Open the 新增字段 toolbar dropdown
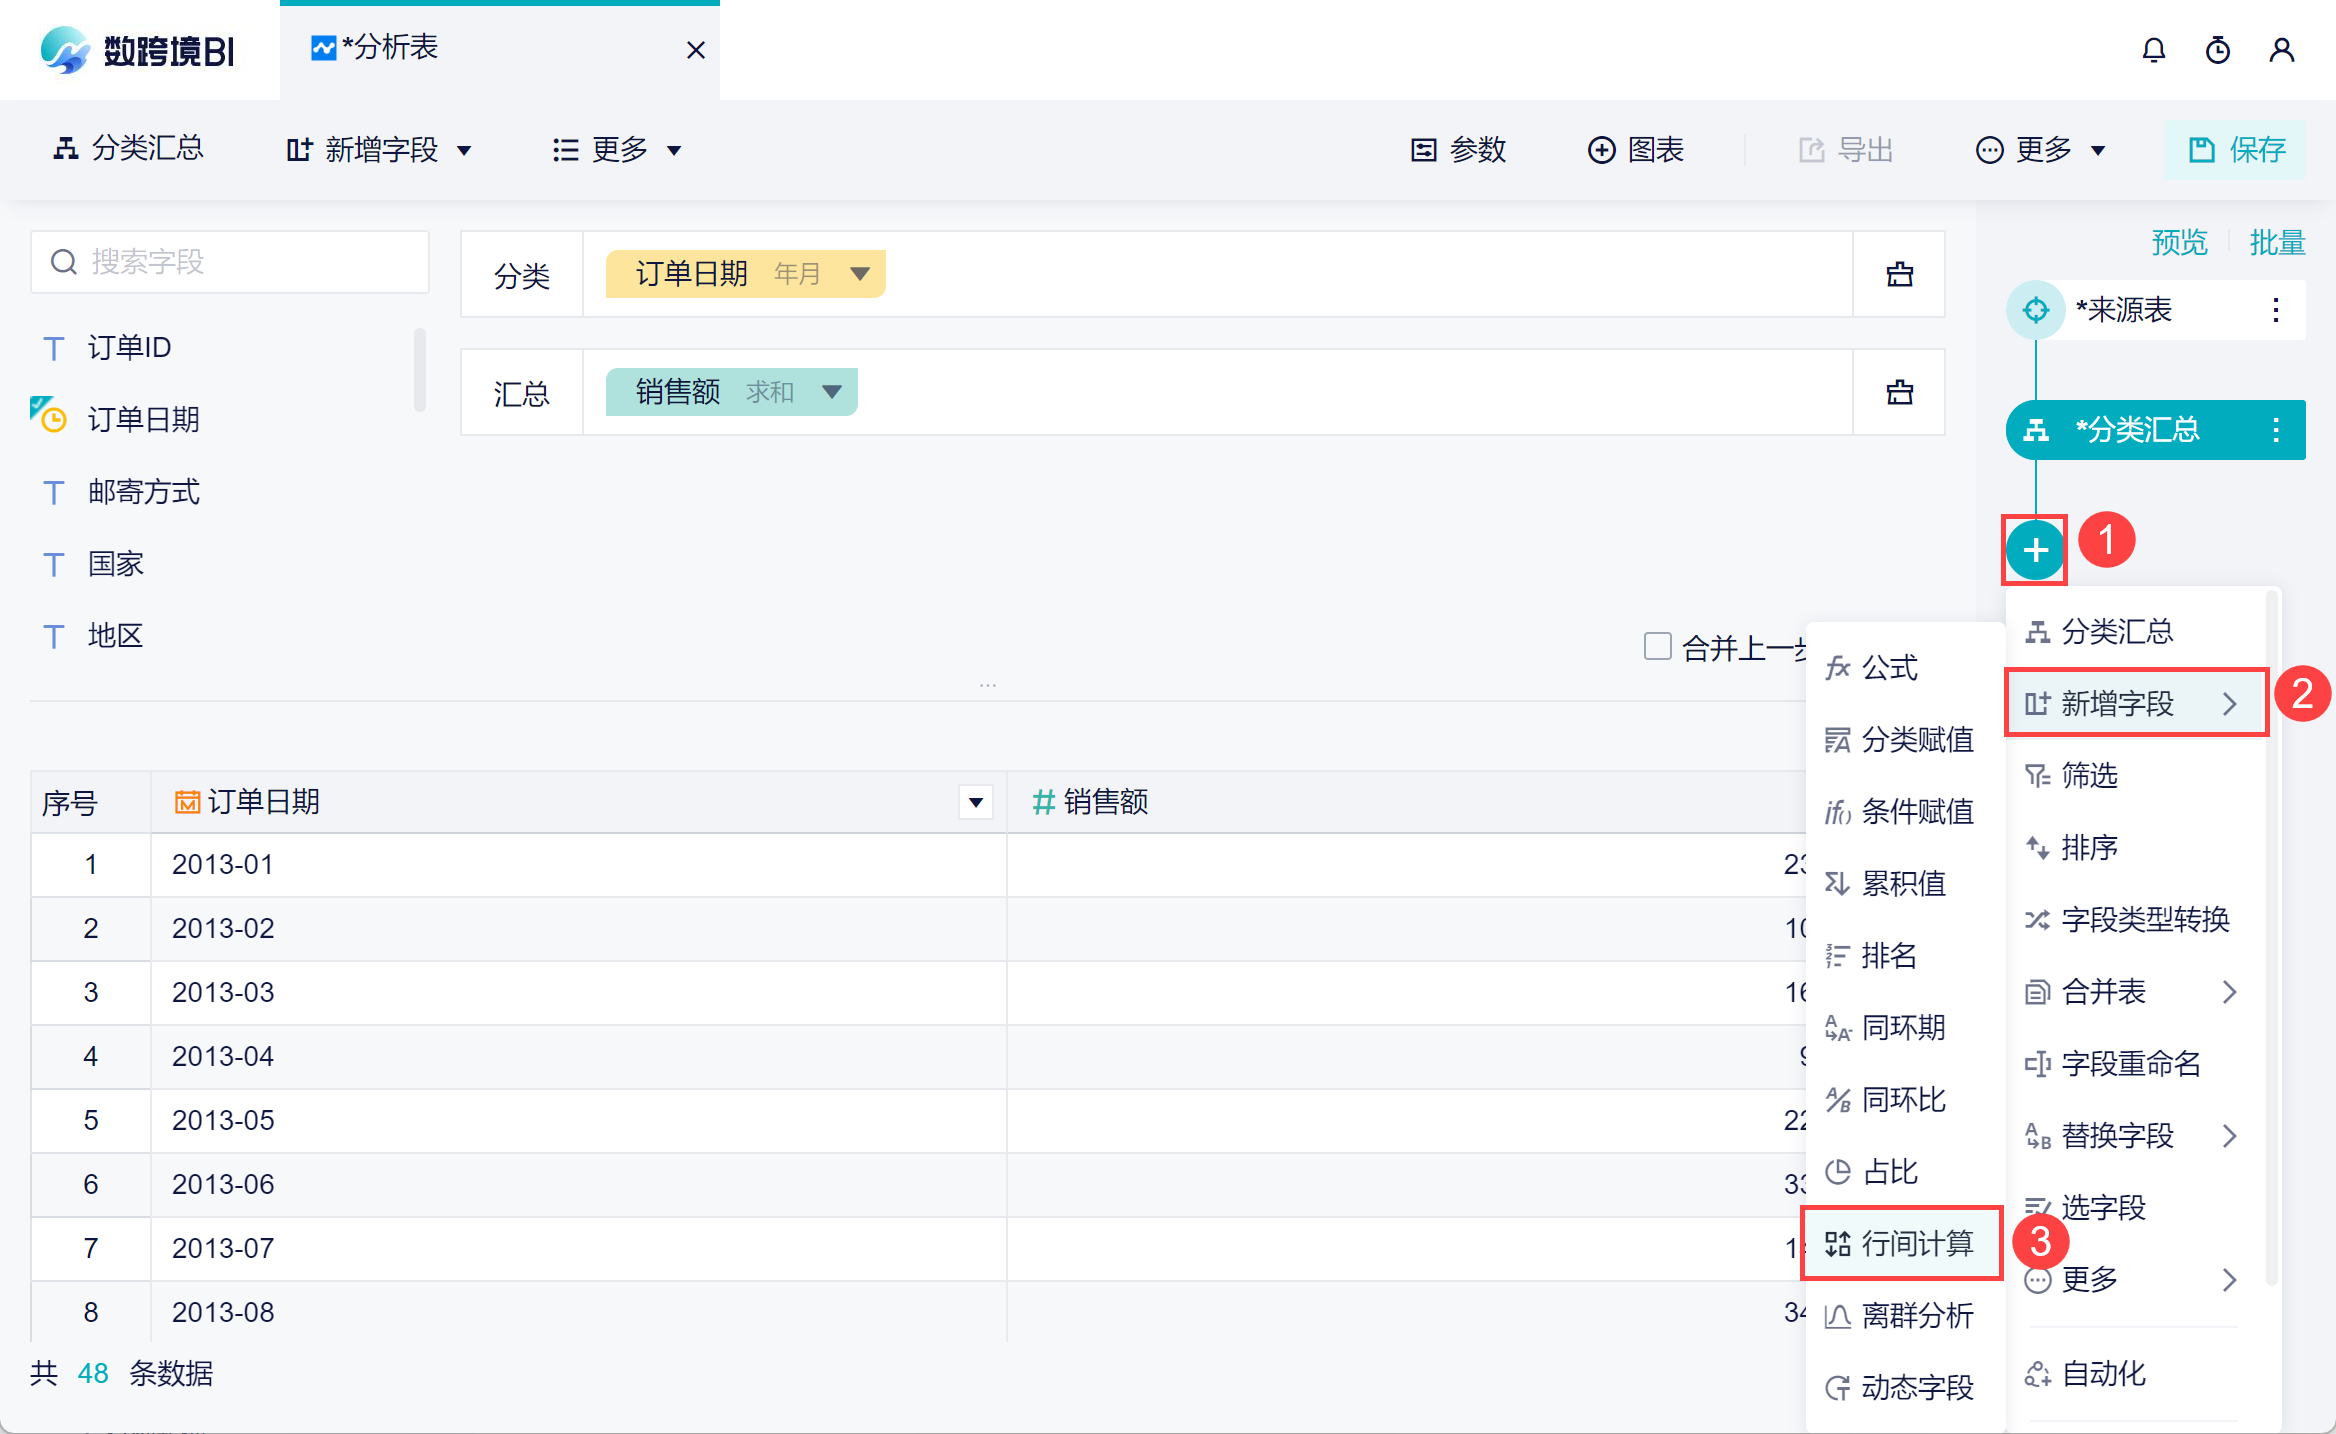Image resolution: width=2336 pixels, height=1434 pixels. (379, 150)
